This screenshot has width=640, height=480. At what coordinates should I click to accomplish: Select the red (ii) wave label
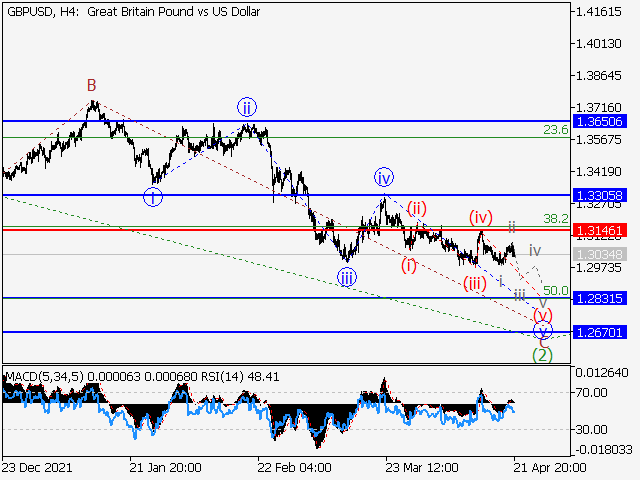(x=416, y=208)
